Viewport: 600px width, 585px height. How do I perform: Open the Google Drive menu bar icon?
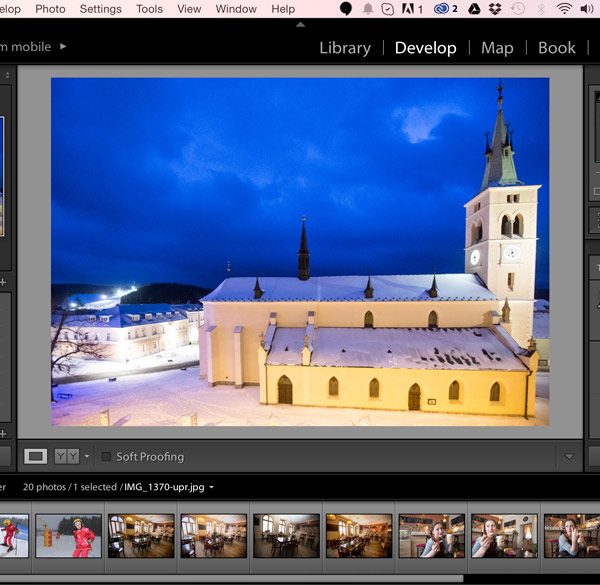(x=474, y=8)
